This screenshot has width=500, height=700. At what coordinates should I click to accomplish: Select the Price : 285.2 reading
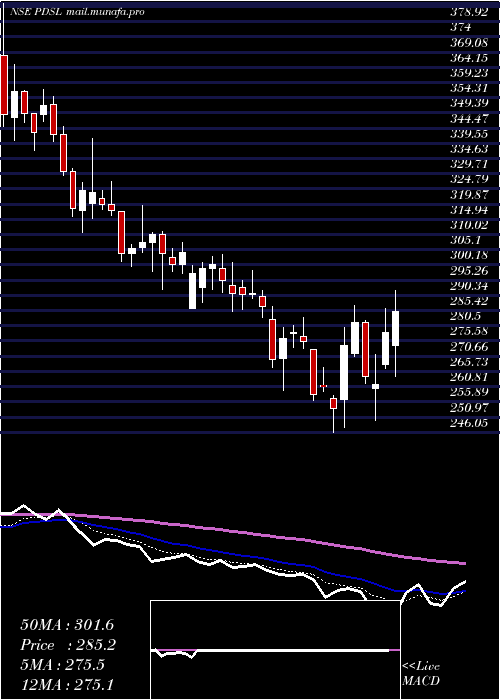coord(68,645)
